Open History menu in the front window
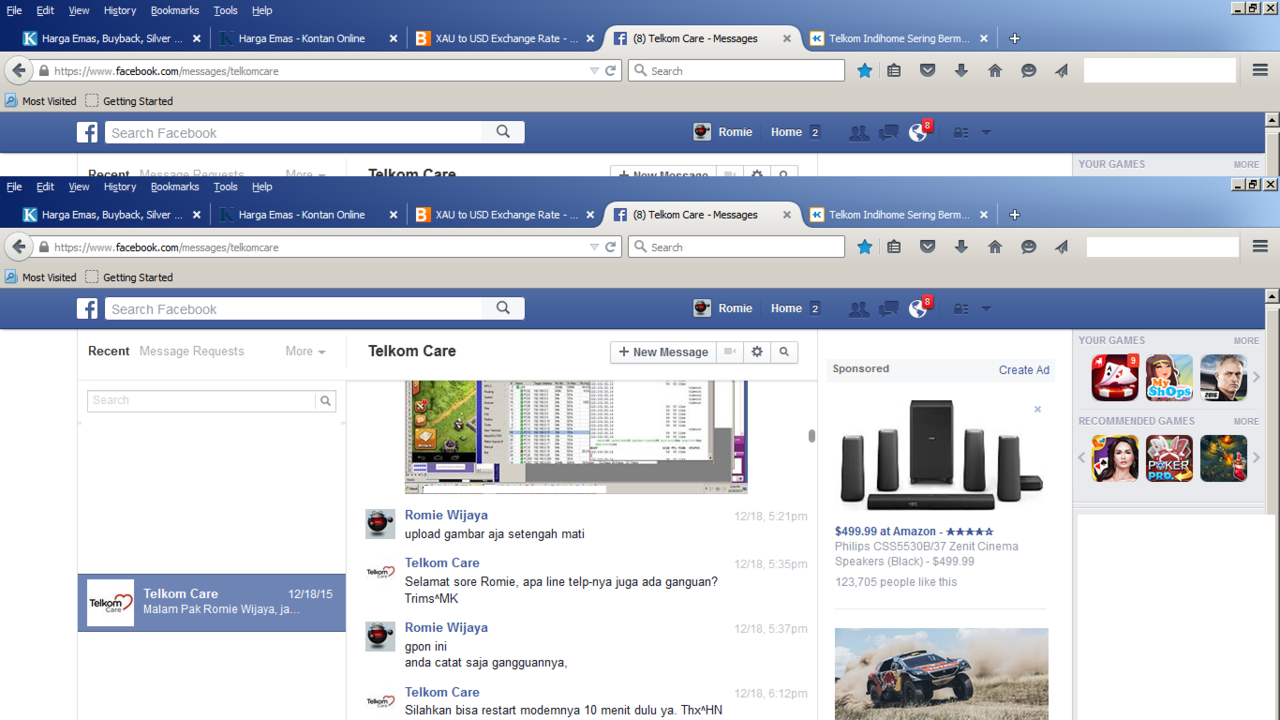Screen dimensions: 1280x720 120,187
